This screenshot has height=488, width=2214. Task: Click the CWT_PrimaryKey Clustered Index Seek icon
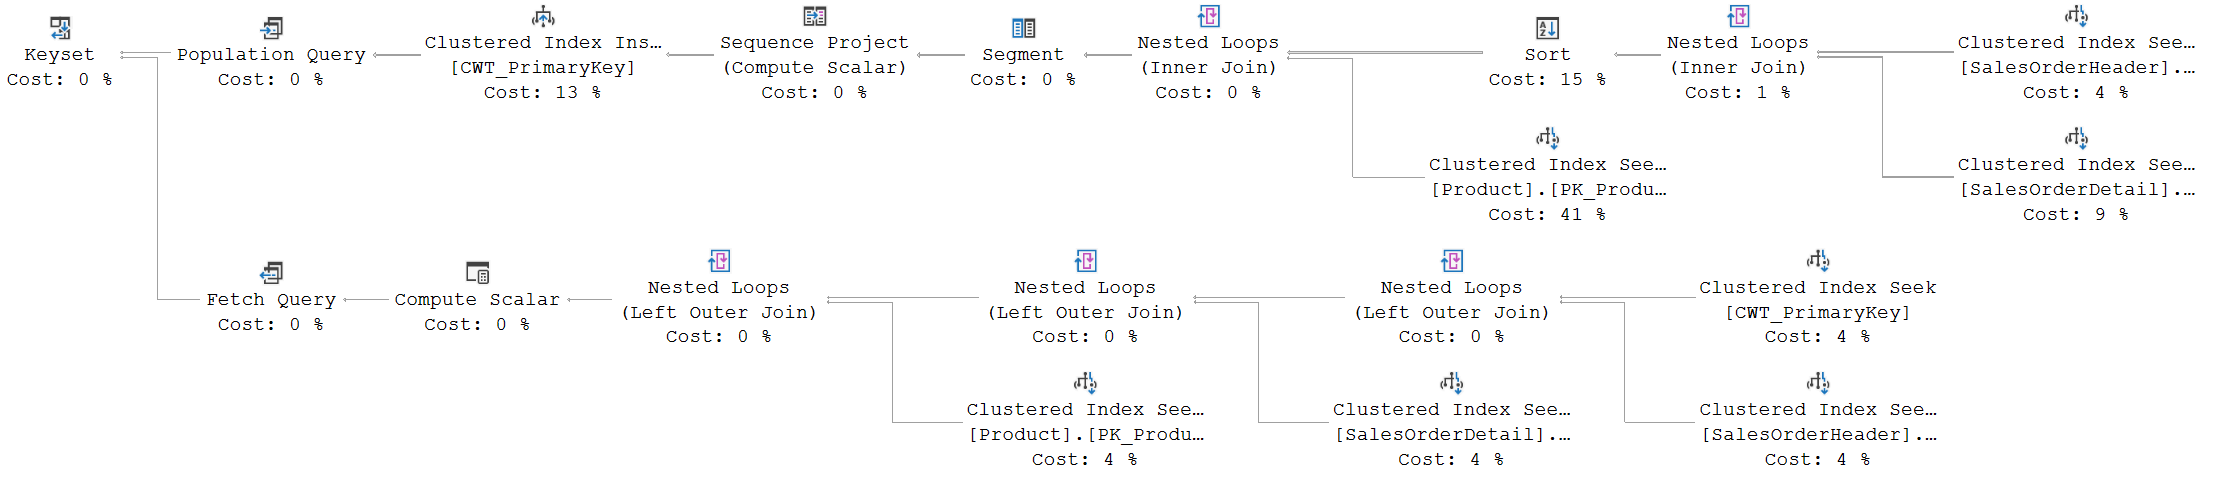coord(1817,261)
